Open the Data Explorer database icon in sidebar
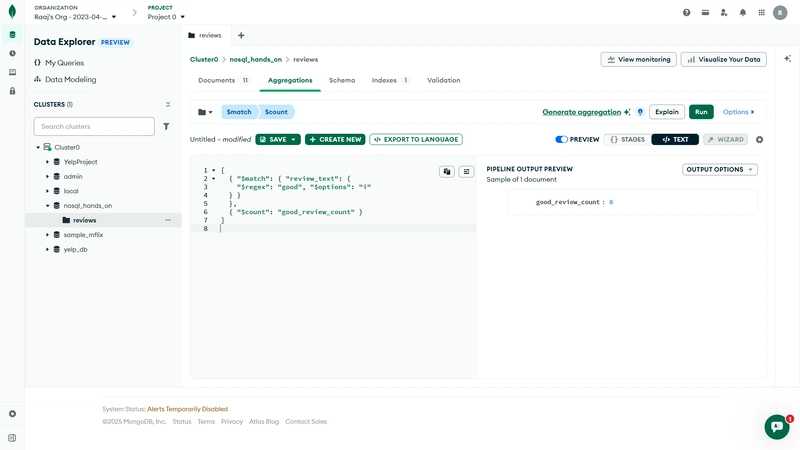The width and height of the screenshot is (800, 450). 12,35
